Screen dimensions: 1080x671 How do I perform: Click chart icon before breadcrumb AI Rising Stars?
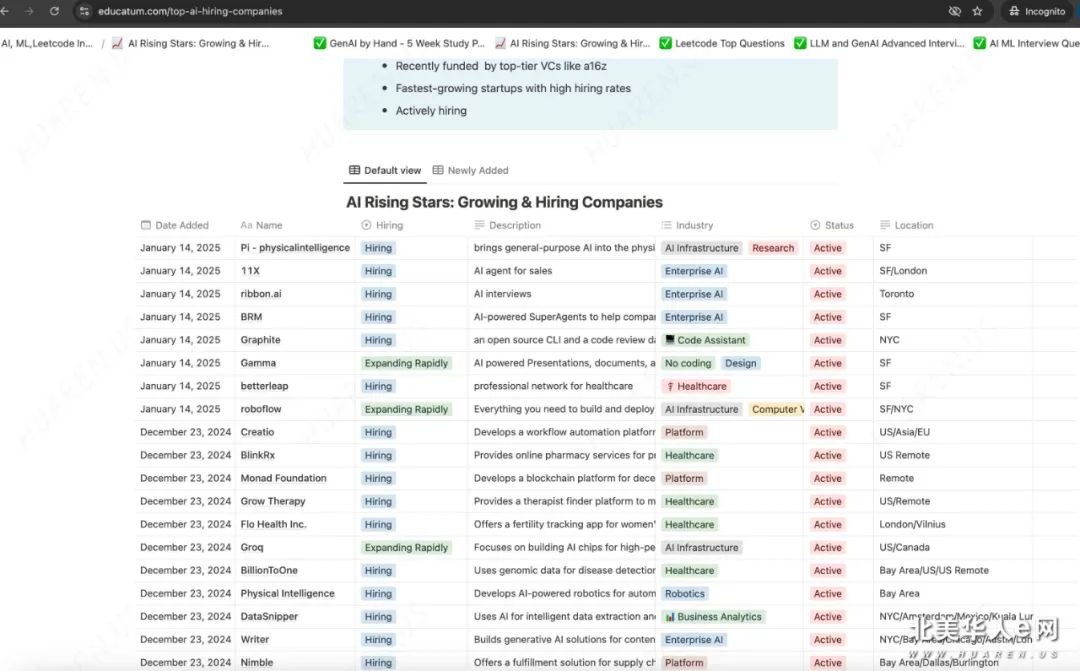click(x=117, y=43)
